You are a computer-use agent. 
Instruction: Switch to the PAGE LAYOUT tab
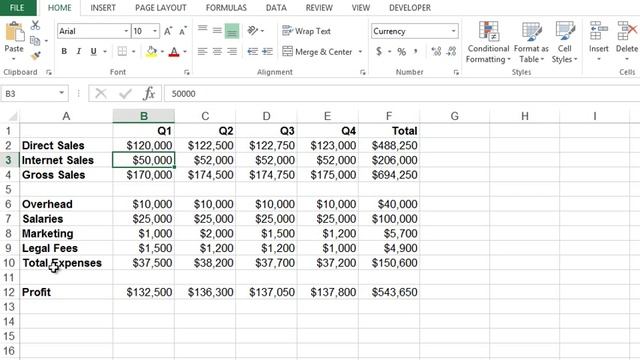[161, 8]
